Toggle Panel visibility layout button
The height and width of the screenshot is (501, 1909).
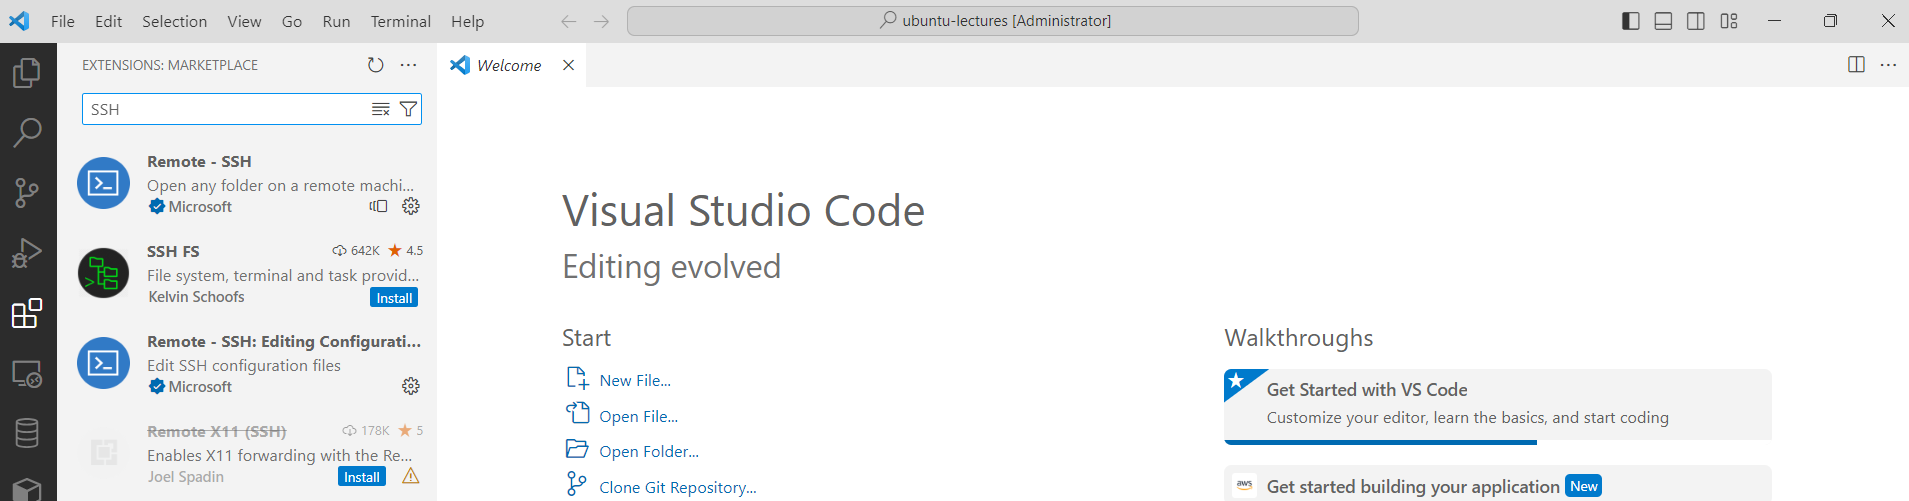tap(1663, 21)
